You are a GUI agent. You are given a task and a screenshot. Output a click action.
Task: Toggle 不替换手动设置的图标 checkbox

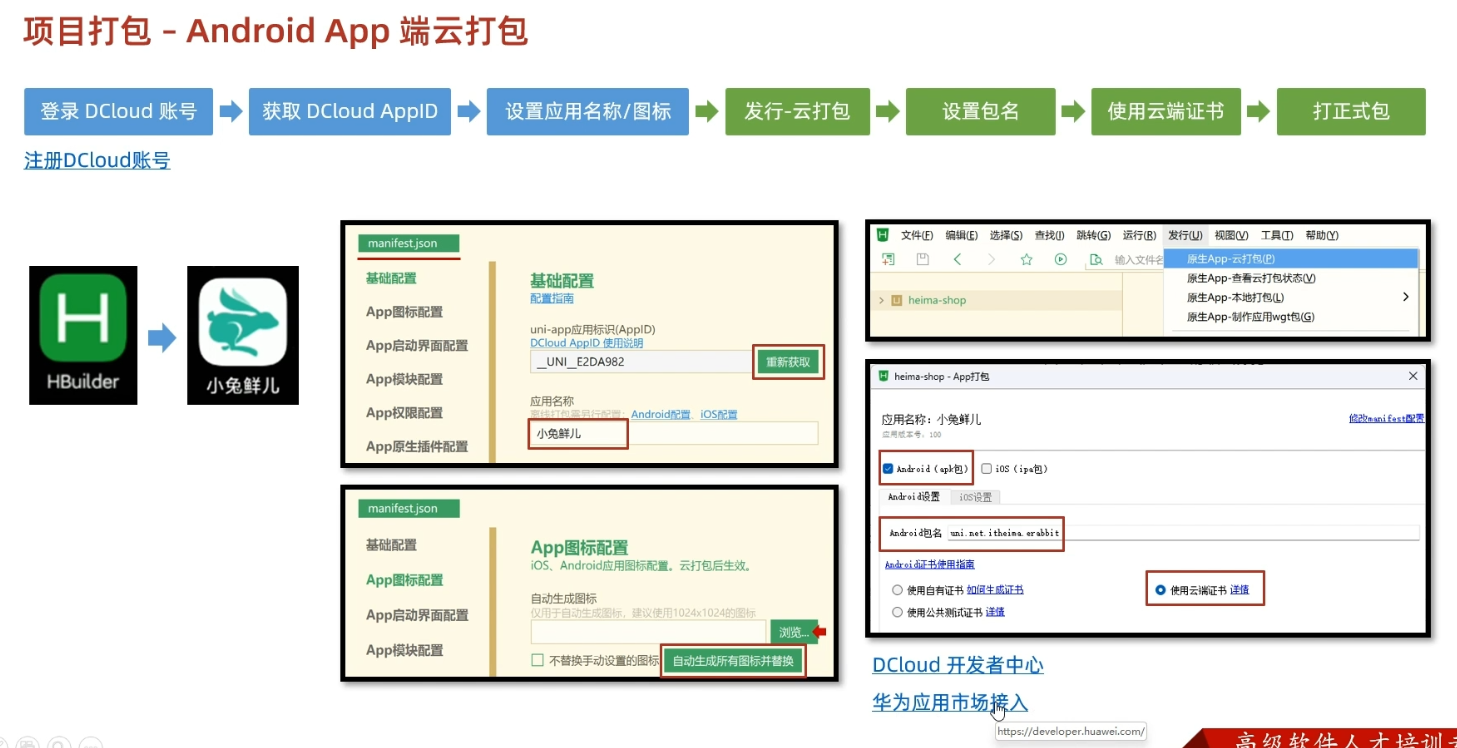(x=537, y=660)
